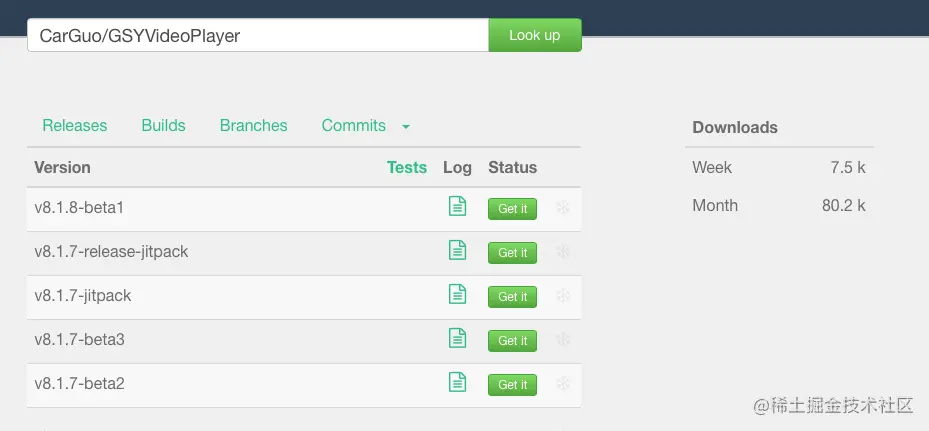Click the 80.2 k monthly downloads value
929x431 pixels.
tap(844, 206)
